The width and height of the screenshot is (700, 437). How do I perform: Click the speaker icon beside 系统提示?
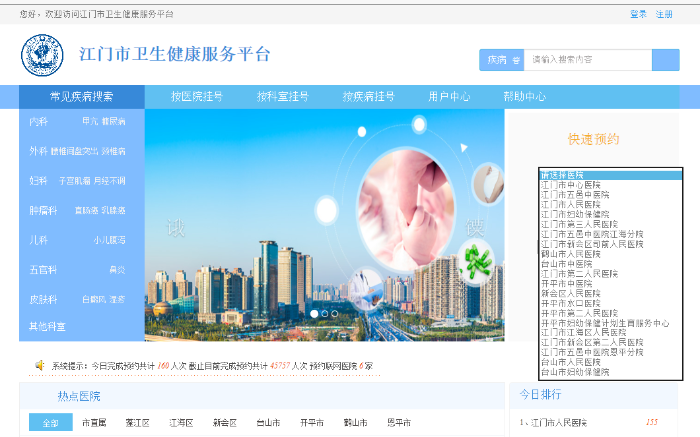pyautogui.click(x=40, y=365)
